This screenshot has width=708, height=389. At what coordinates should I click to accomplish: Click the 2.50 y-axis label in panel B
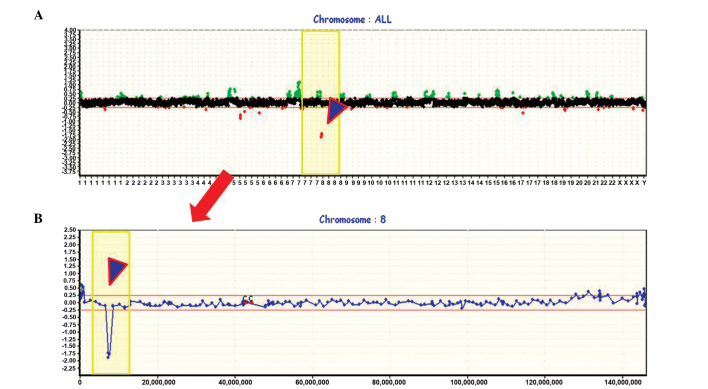(x=70, y=230)
